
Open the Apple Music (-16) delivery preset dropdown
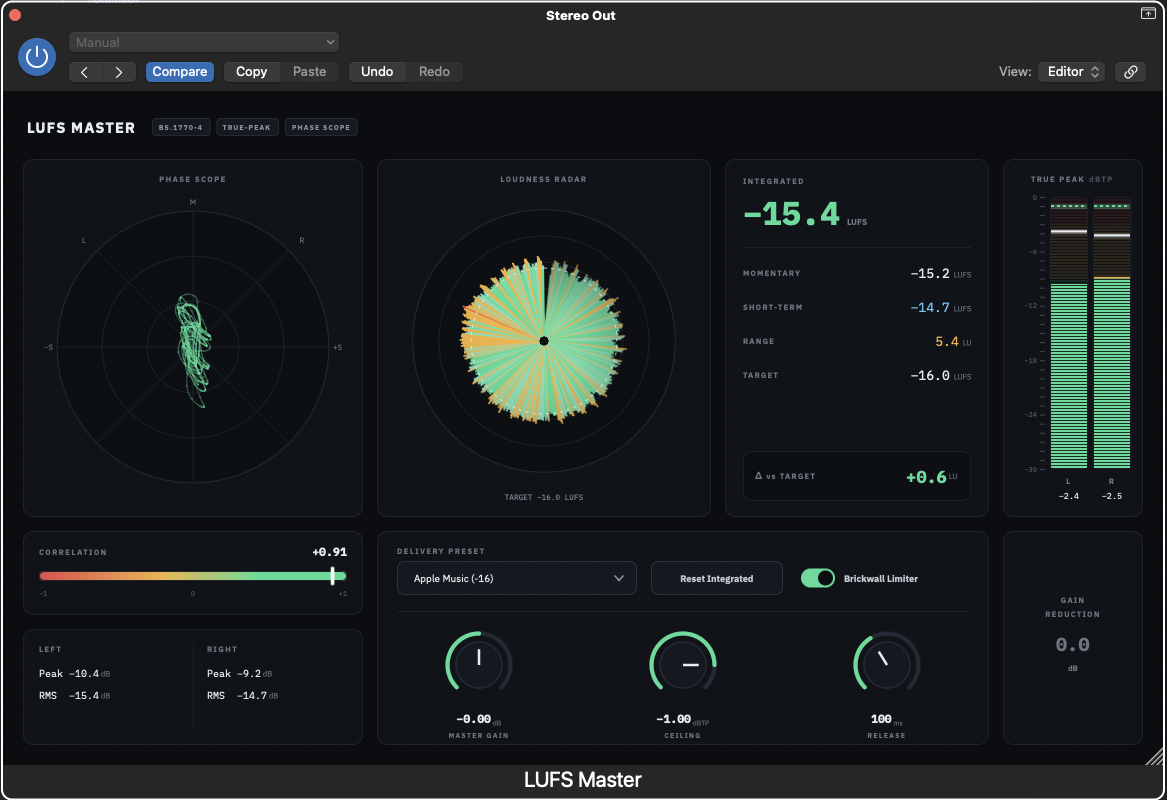tap(517, 578)
